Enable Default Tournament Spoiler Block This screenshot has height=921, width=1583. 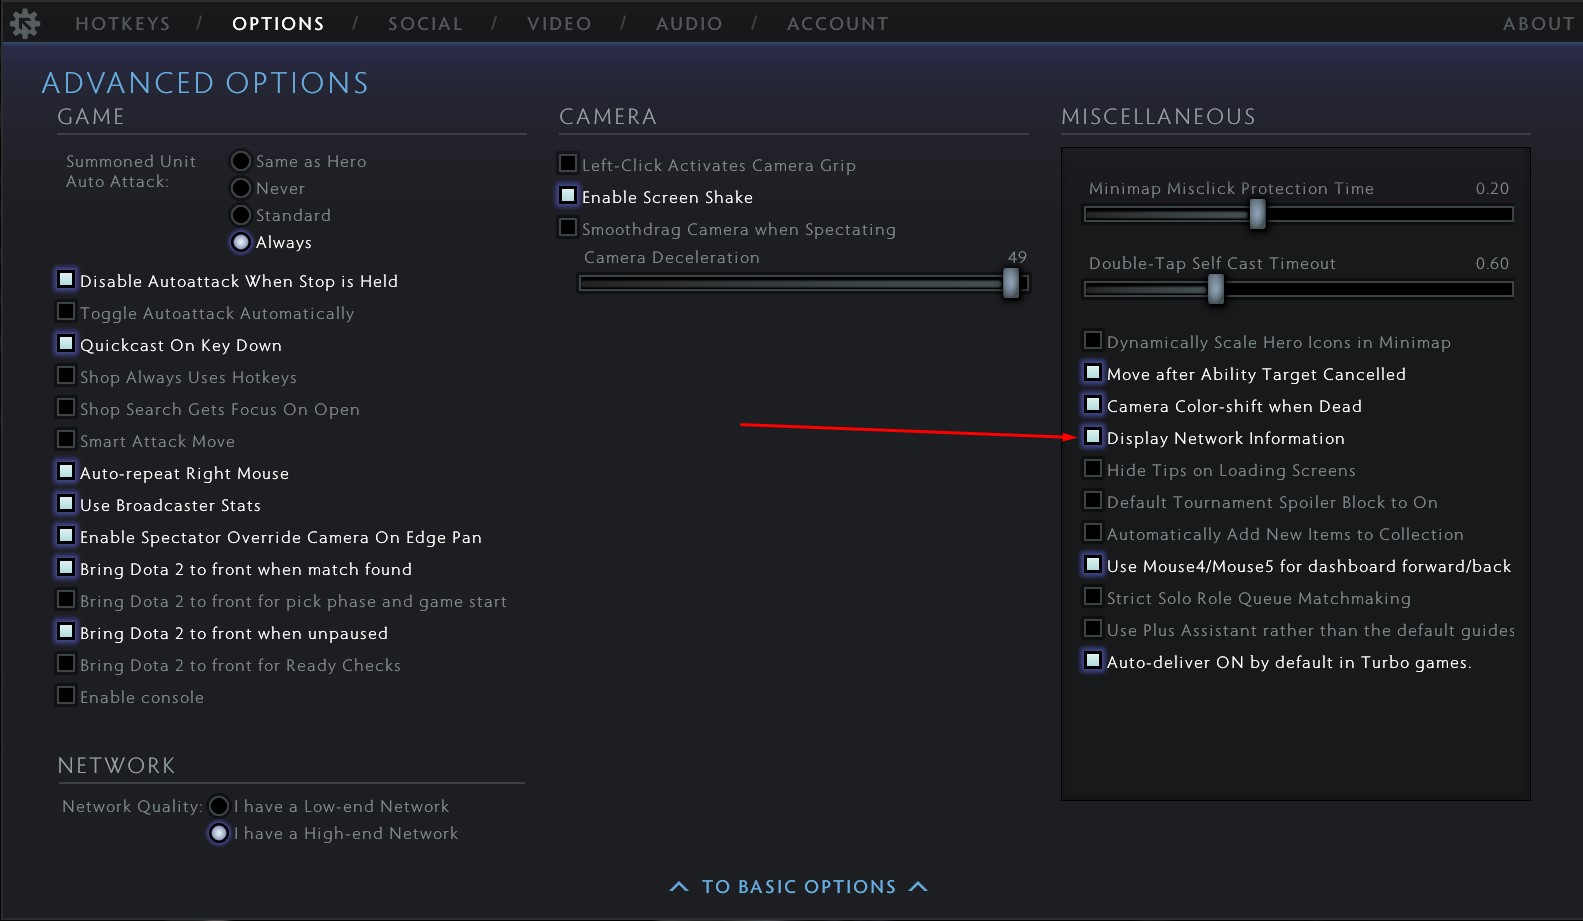click(1093, 501)
